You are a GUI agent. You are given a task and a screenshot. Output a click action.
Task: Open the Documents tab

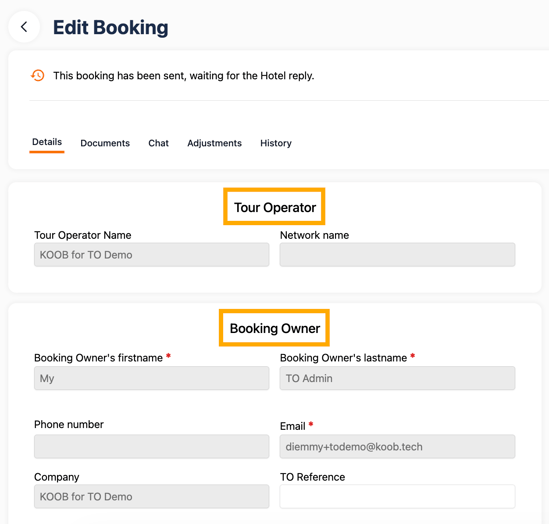(105, 143)
